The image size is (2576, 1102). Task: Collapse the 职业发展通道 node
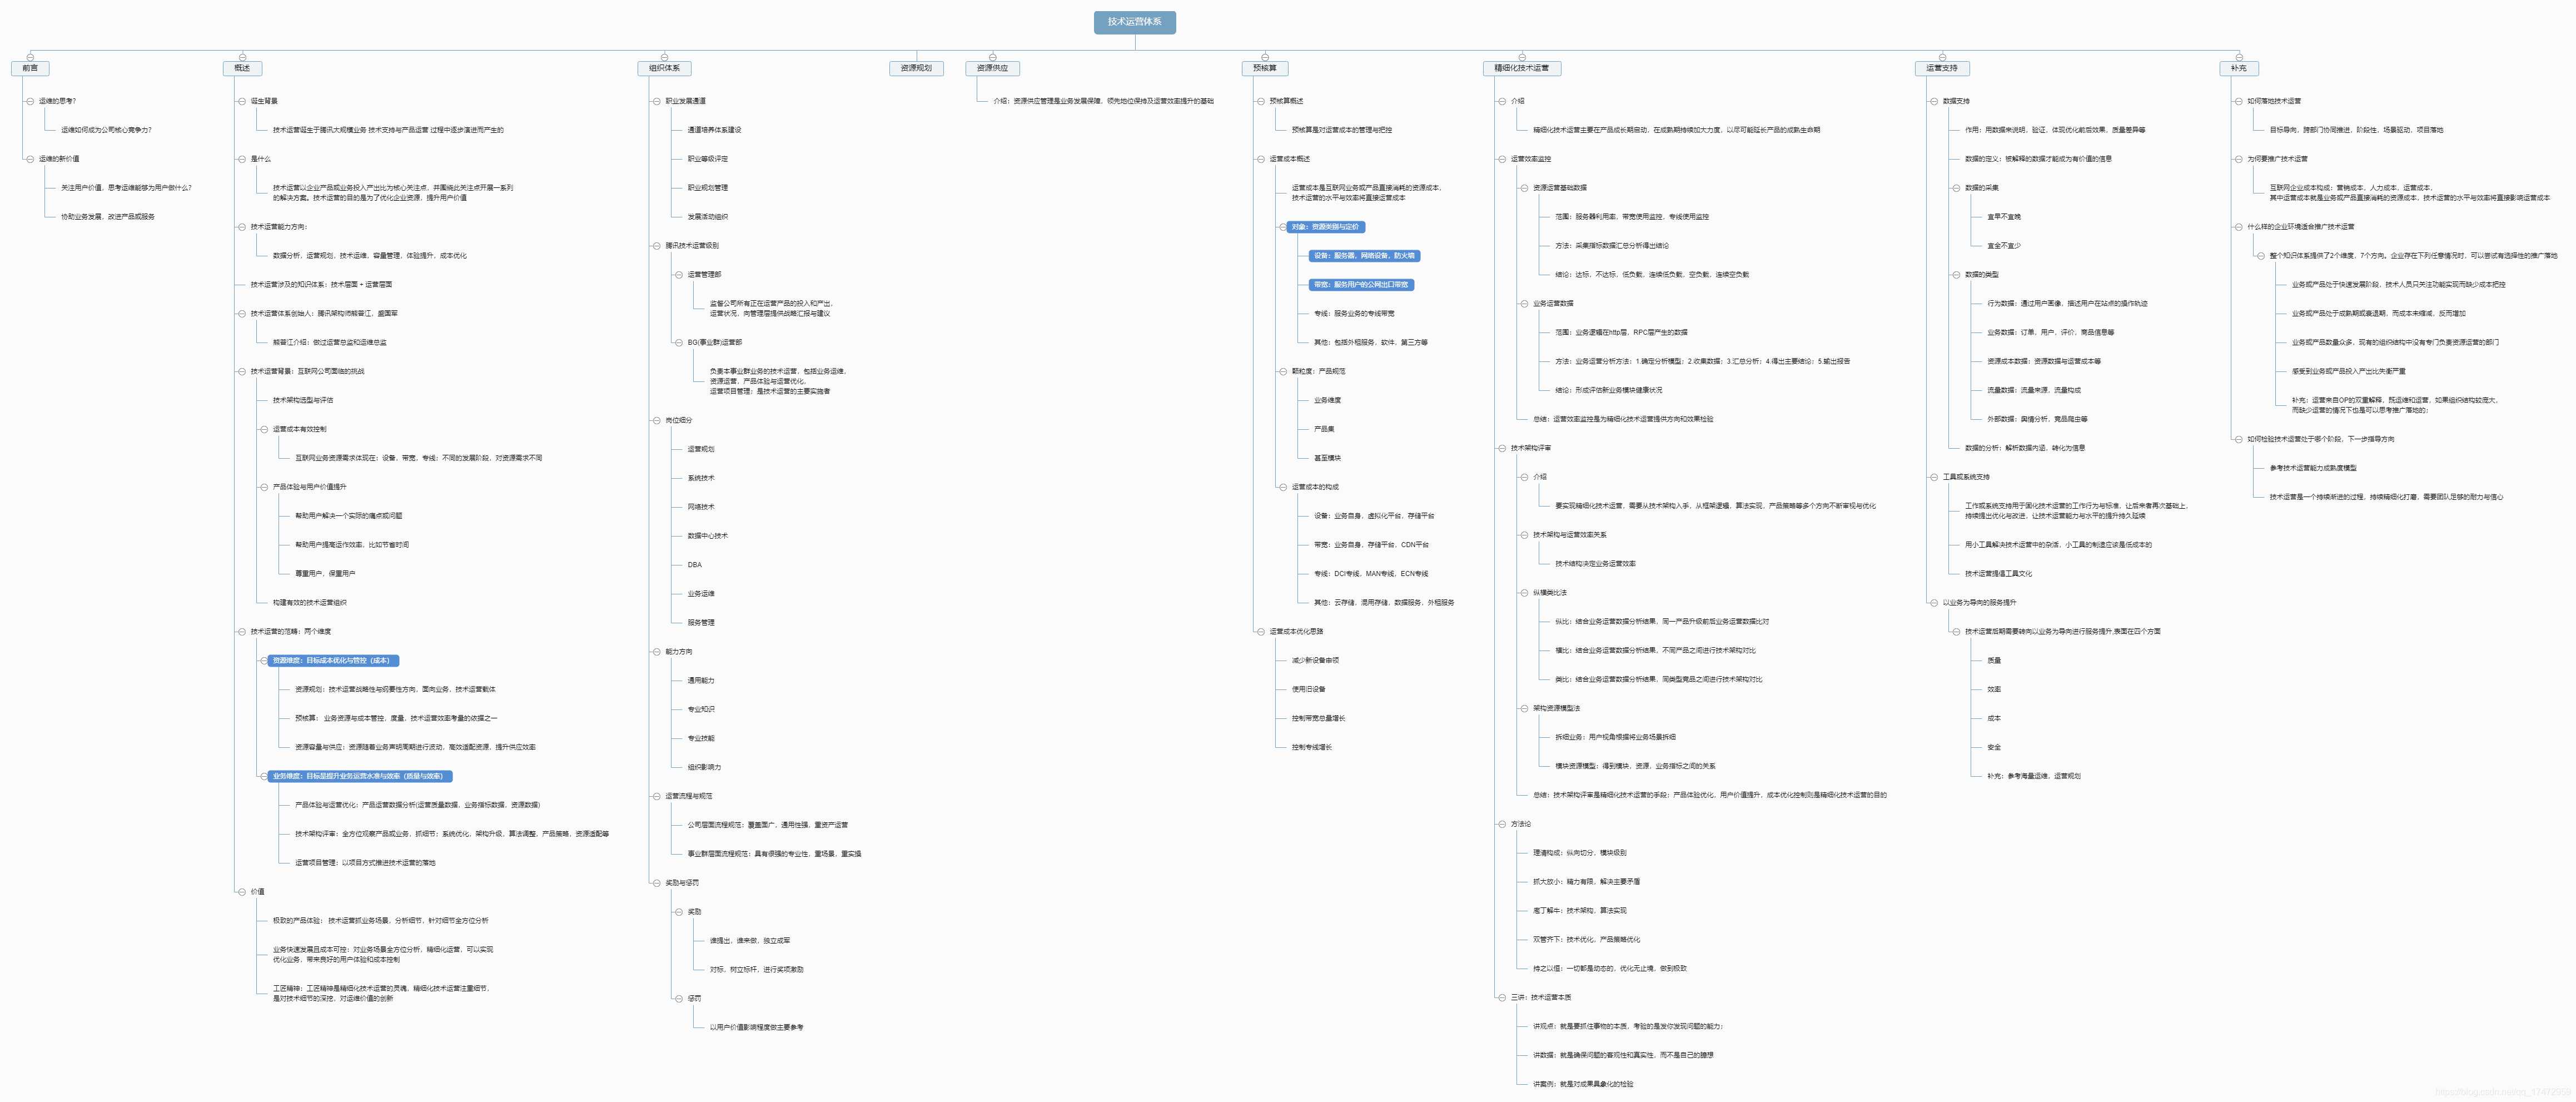coord(657,101)
